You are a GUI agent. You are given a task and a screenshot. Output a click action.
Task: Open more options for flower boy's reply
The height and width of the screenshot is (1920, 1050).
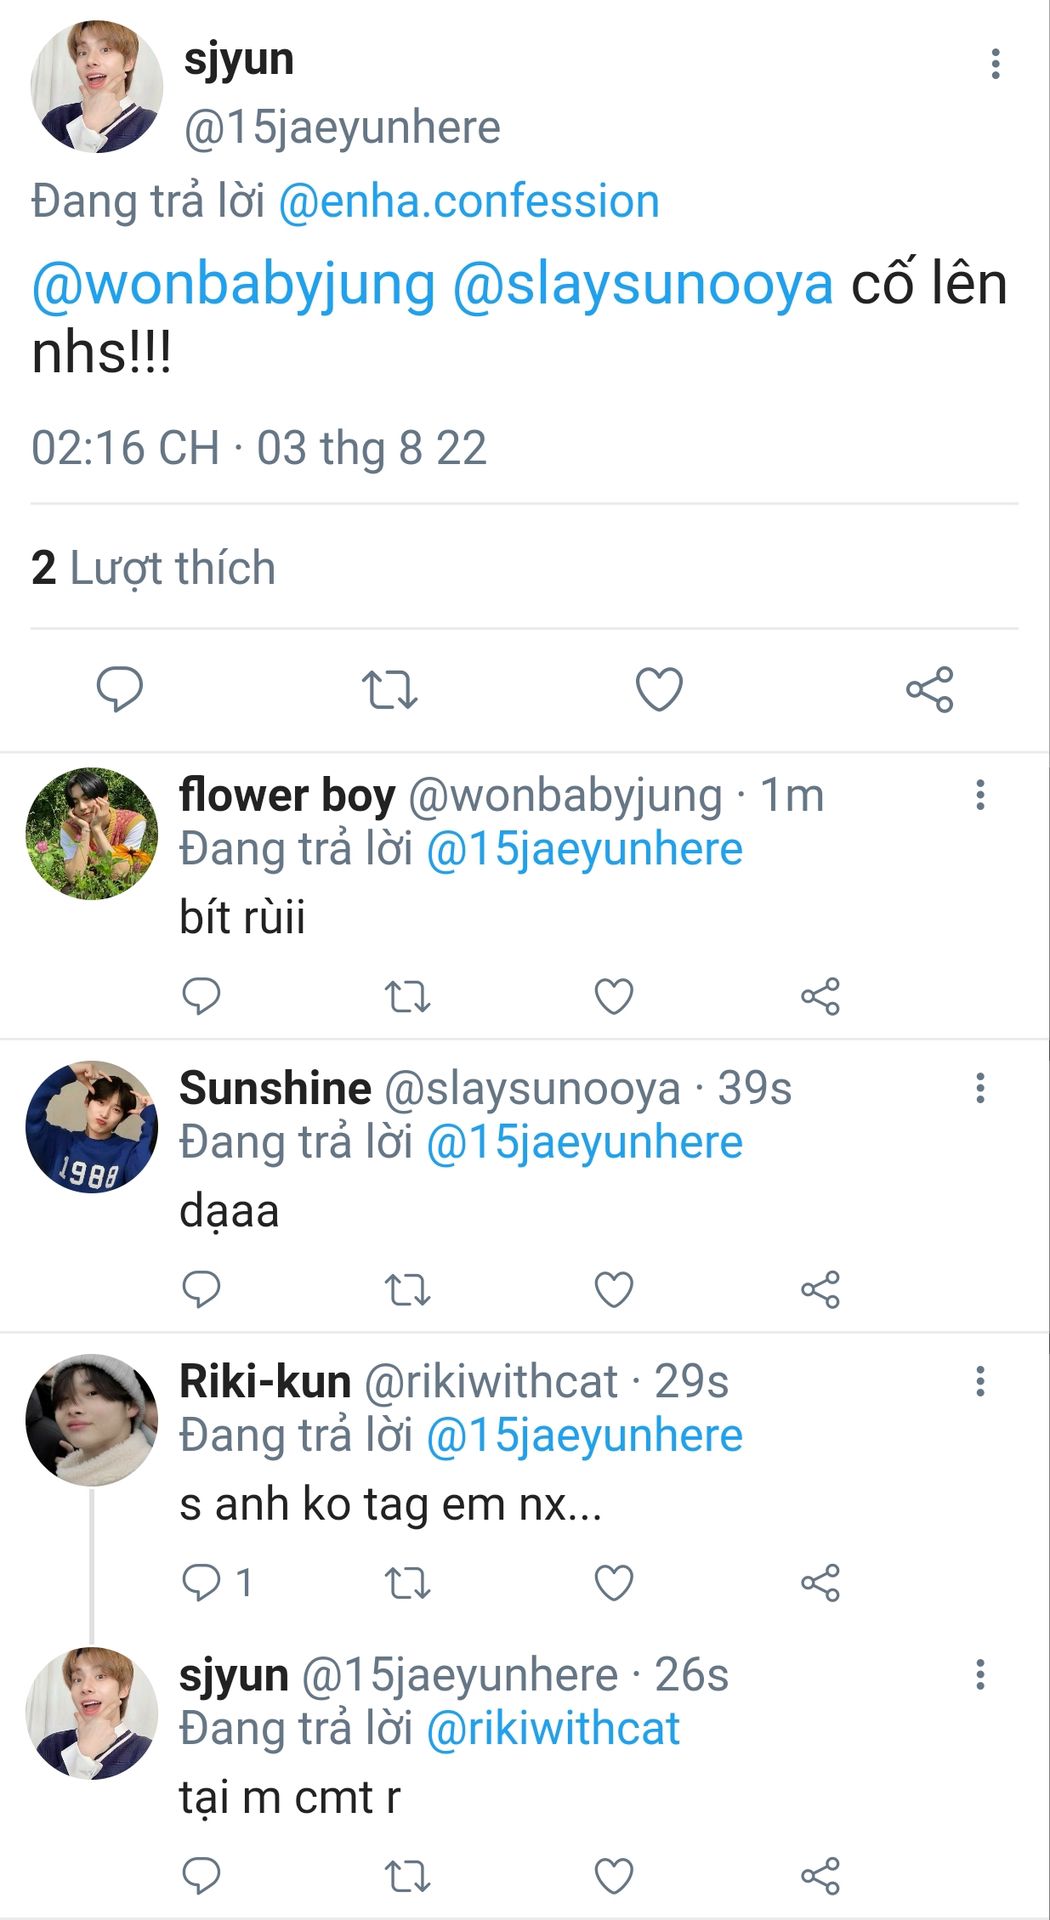coord(980,795)
